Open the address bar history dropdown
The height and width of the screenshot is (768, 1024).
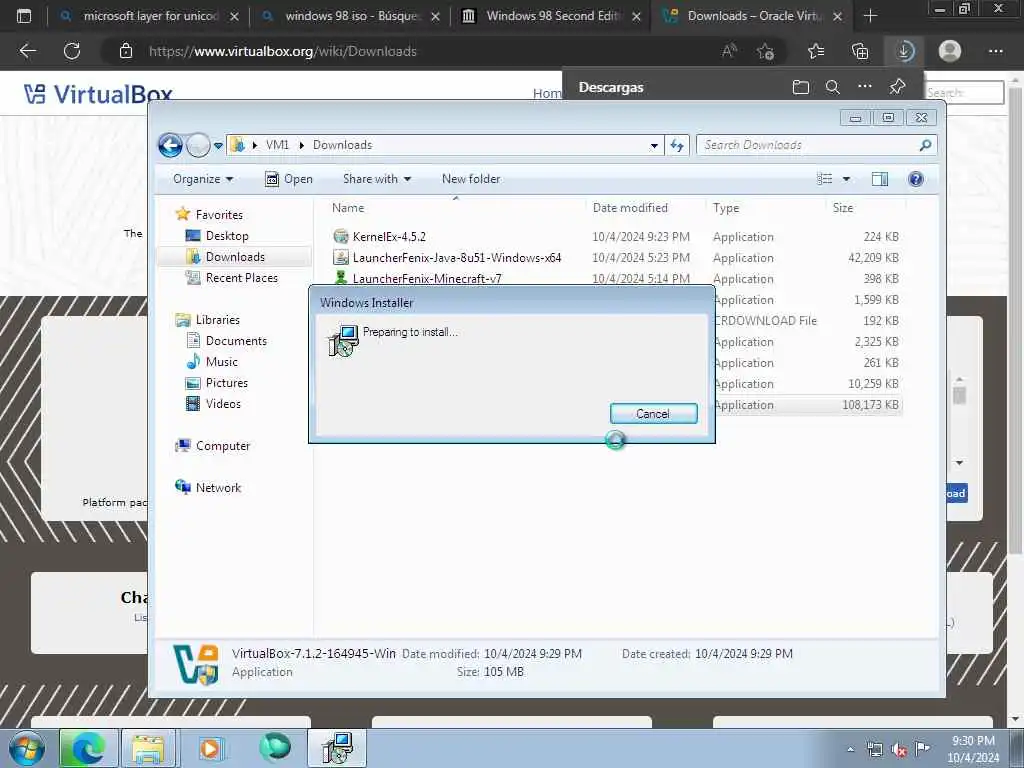654,146
